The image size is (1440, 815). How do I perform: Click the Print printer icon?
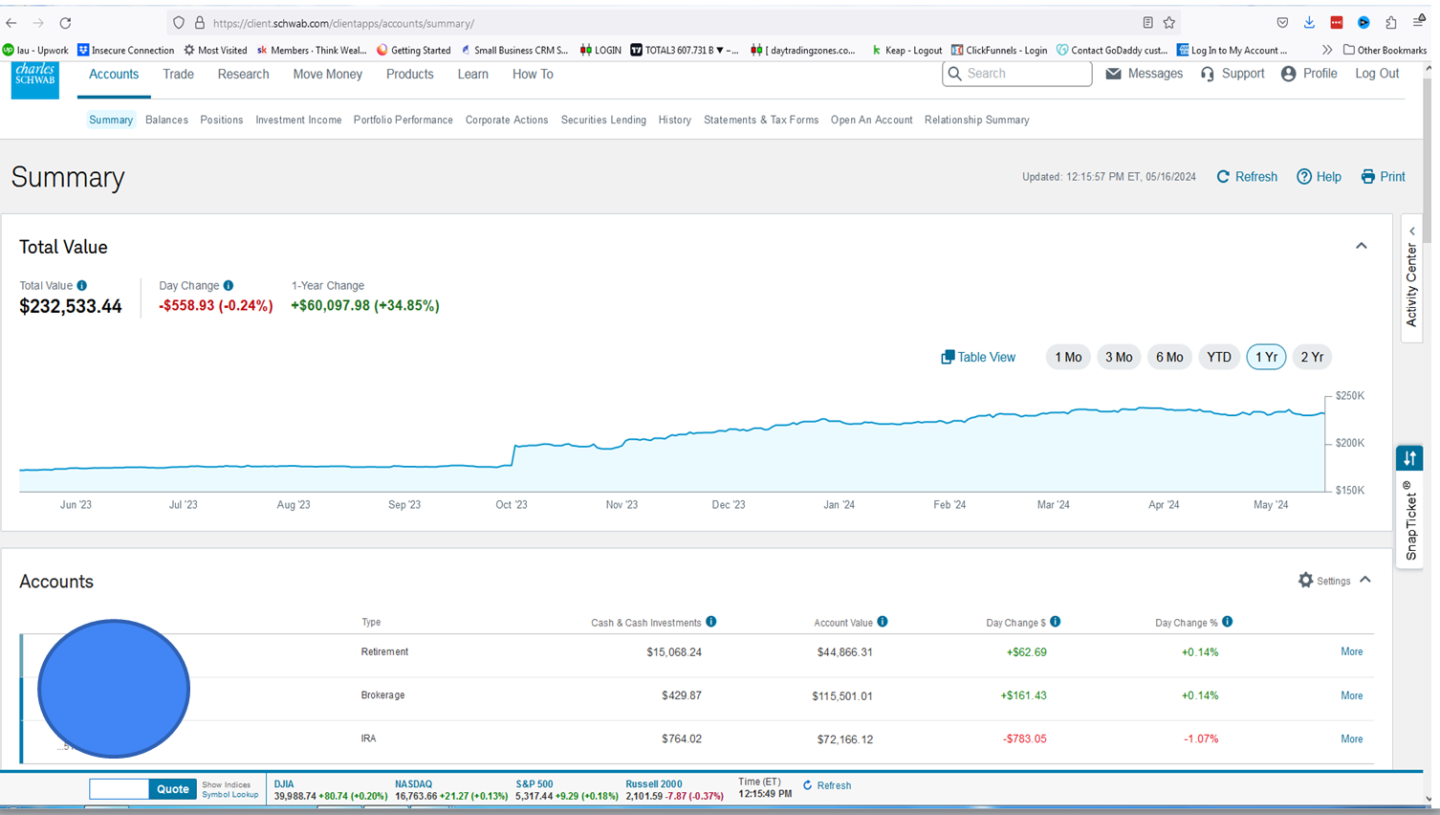(1368, 177)
